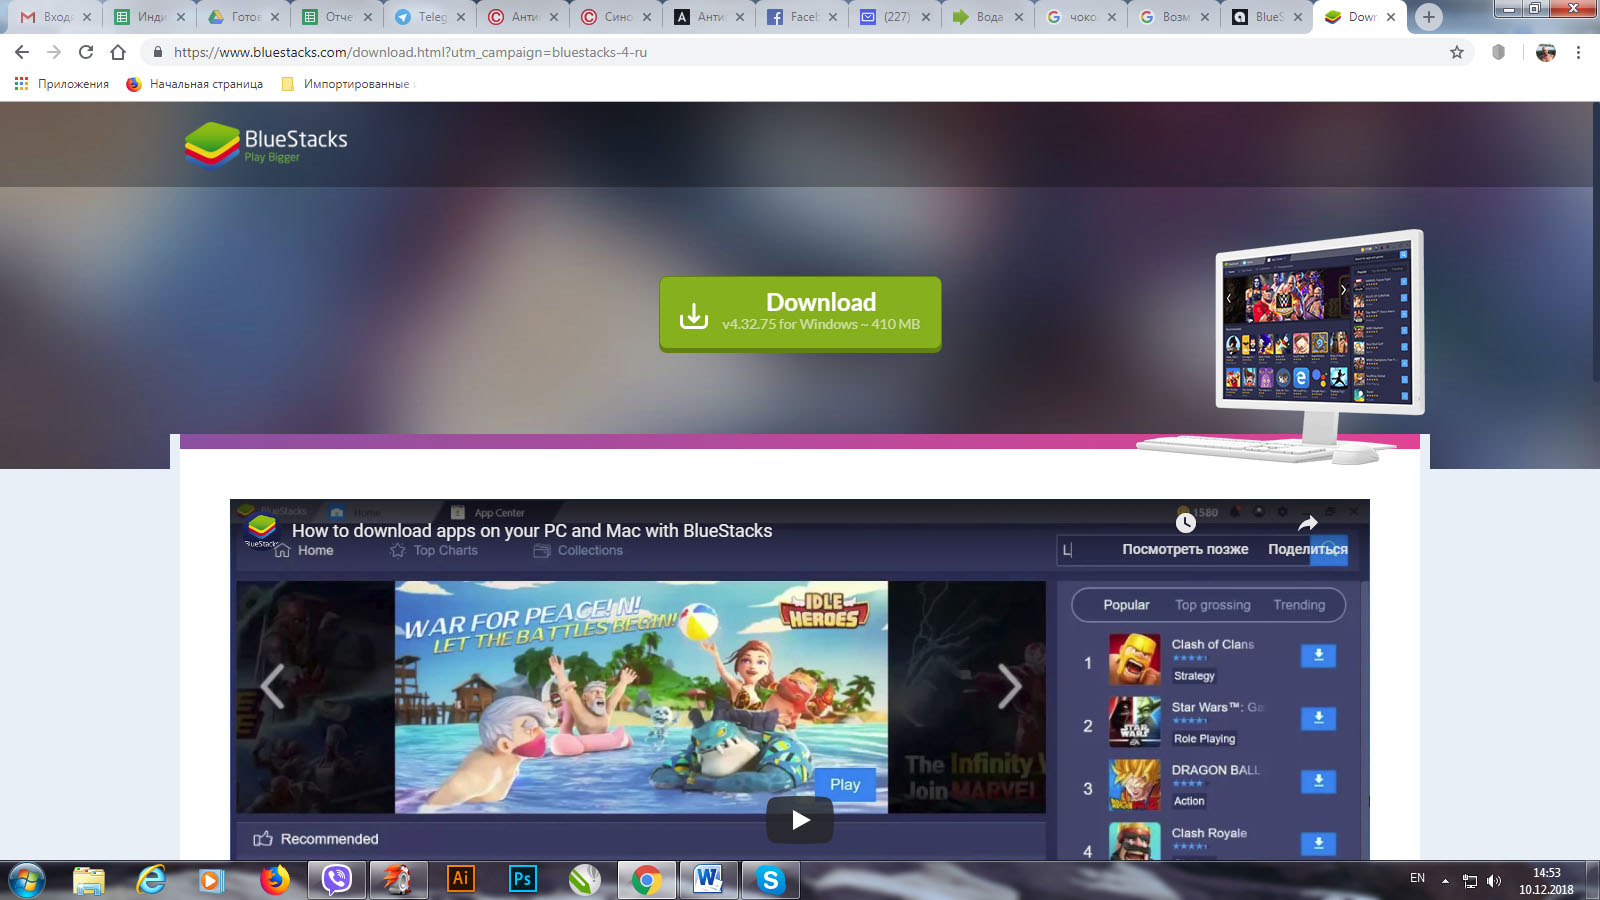Open Internet Explorer from the taskbar

(151, 879)
